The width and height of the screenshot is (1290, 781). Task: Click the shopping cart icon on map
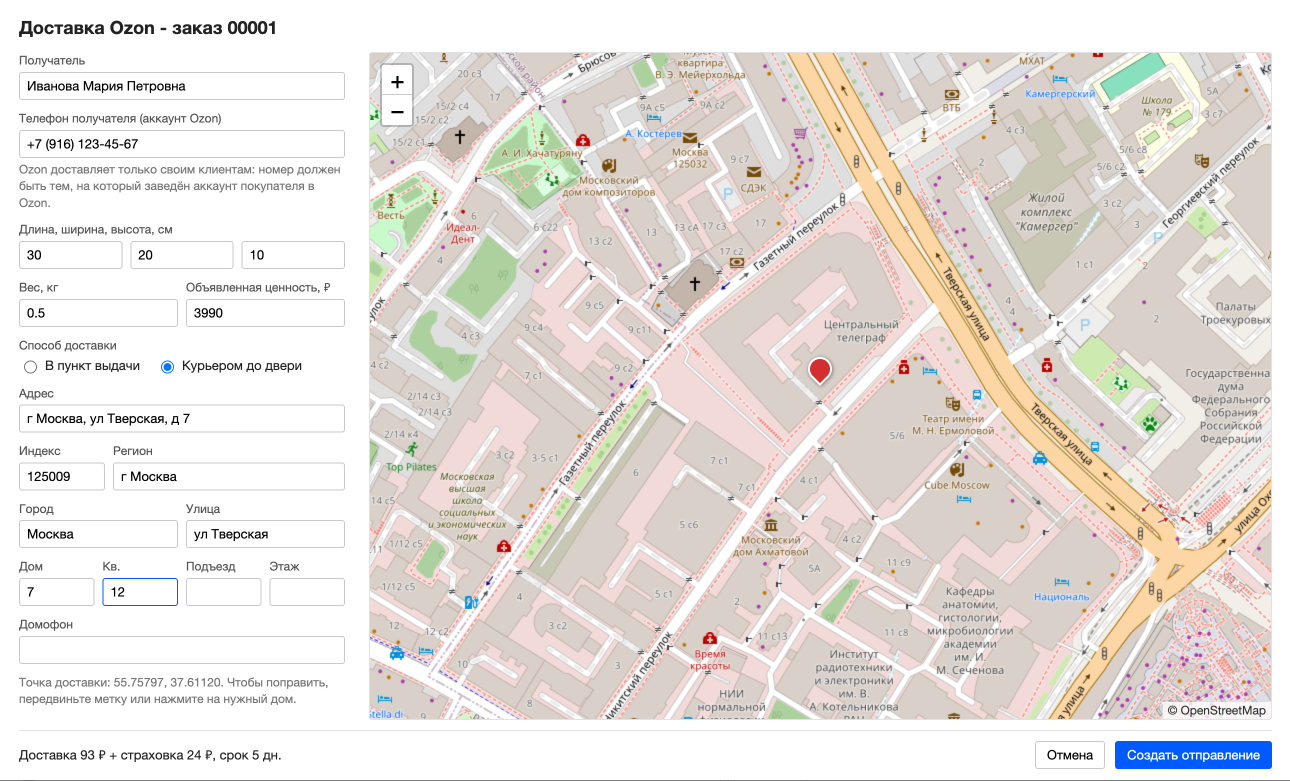pos(800,133)
